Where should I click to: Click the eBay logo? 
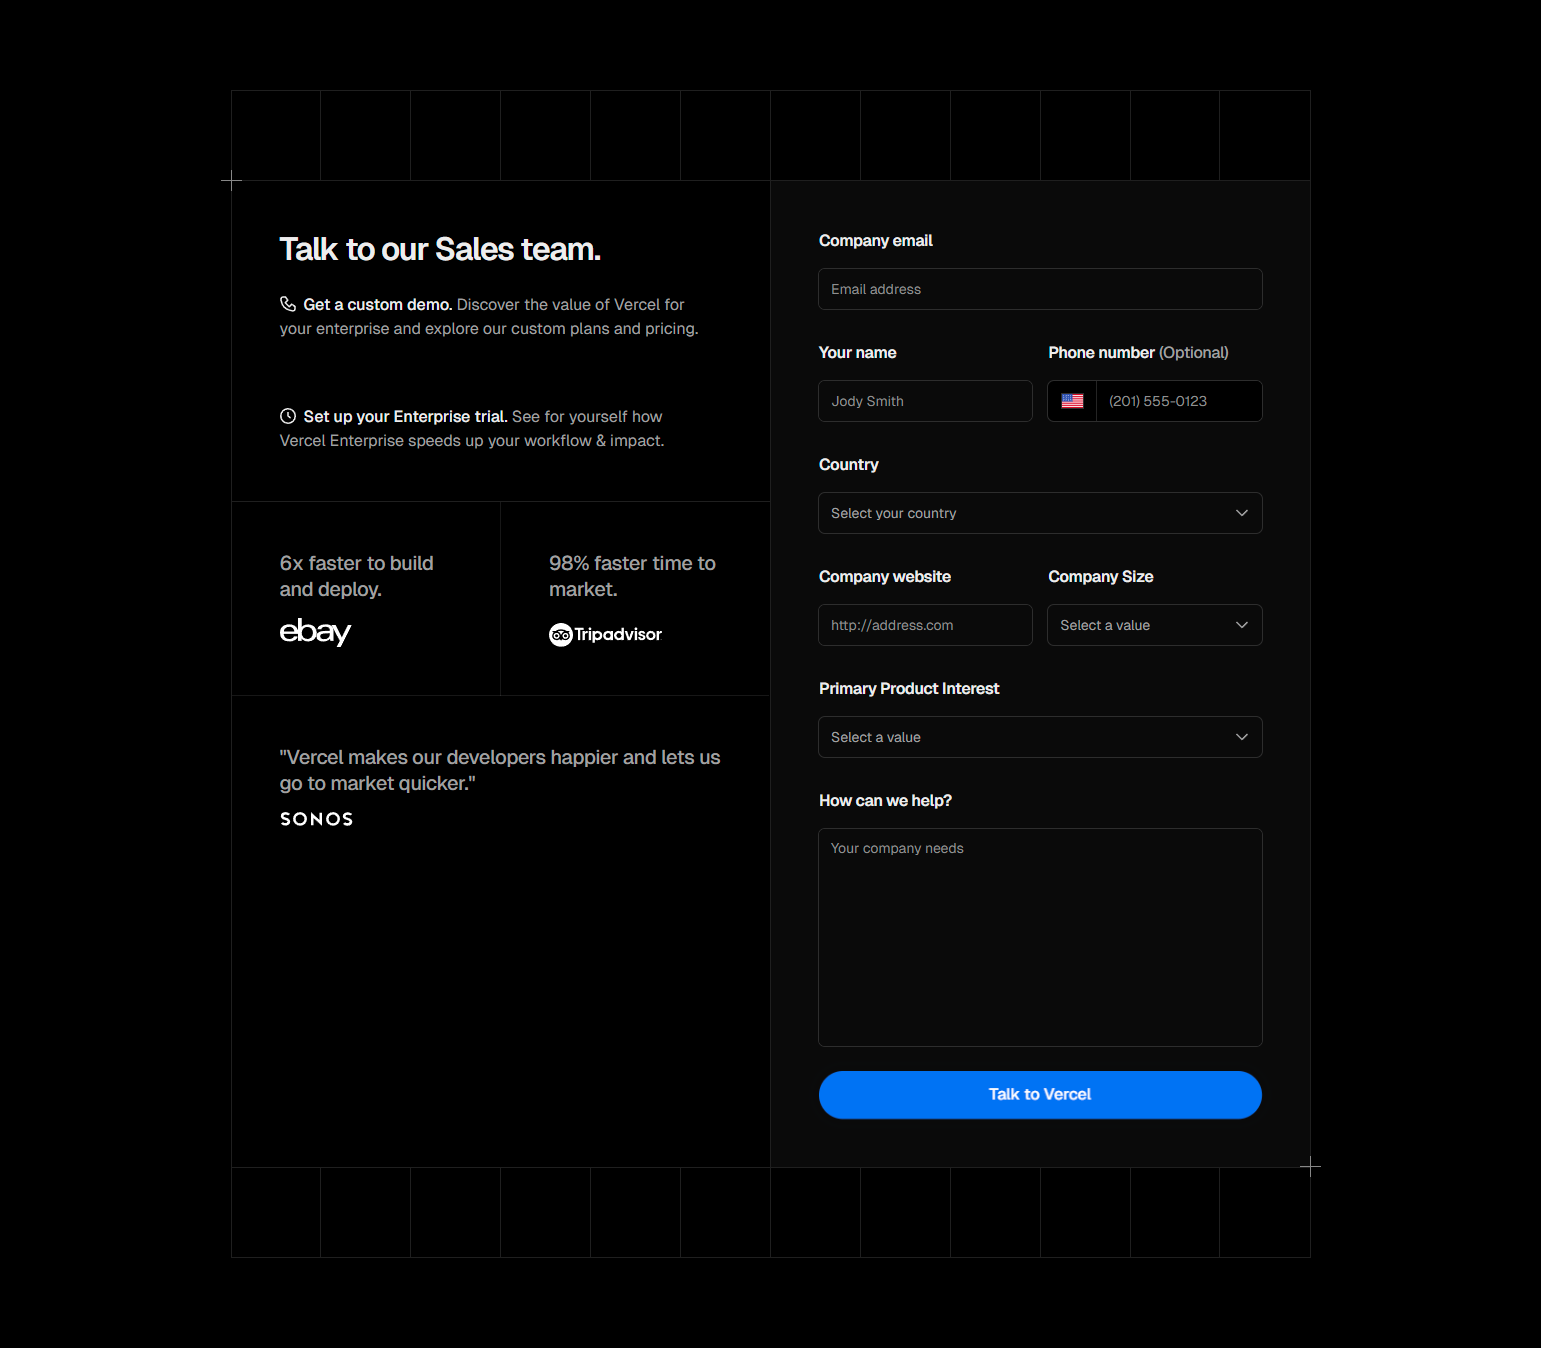pyautogui.click(x=315, y=632)
